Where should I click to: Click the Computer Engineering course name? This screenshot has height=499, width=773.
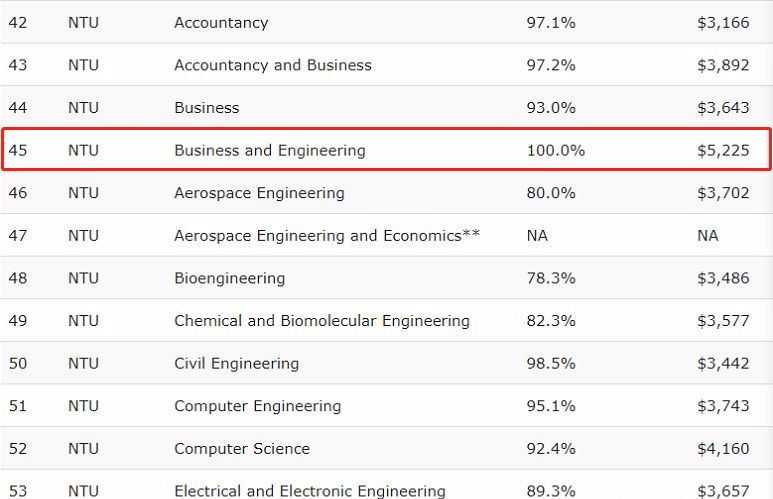257,406
